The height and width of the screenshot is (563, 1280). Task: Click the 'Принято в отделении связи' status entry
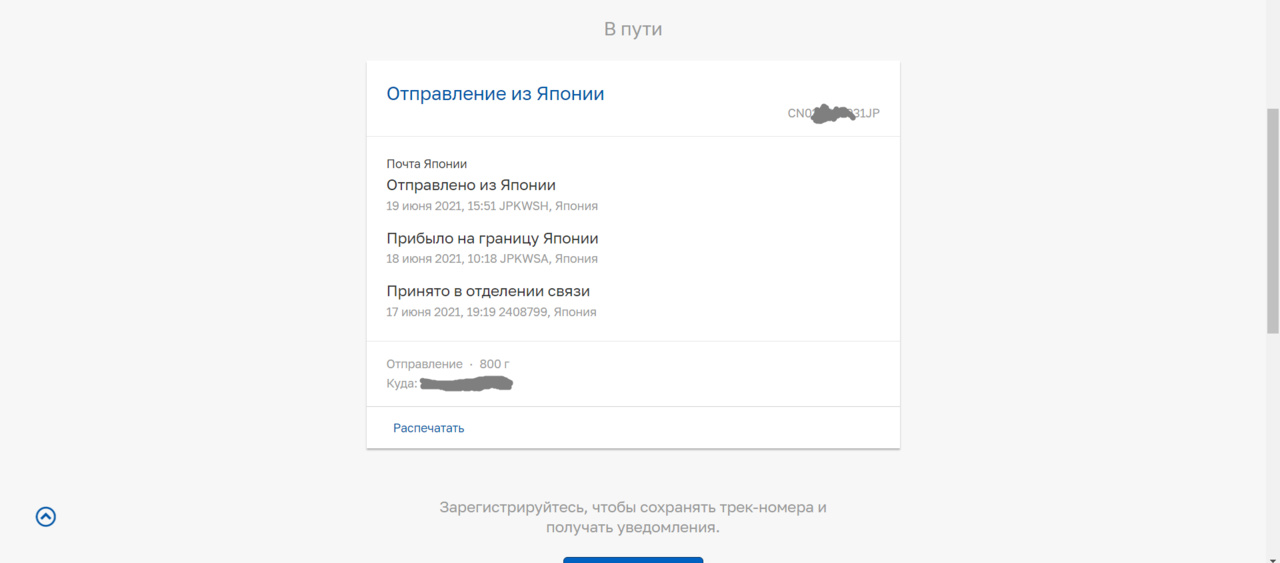pyautogui.click(x=488, y=291)
